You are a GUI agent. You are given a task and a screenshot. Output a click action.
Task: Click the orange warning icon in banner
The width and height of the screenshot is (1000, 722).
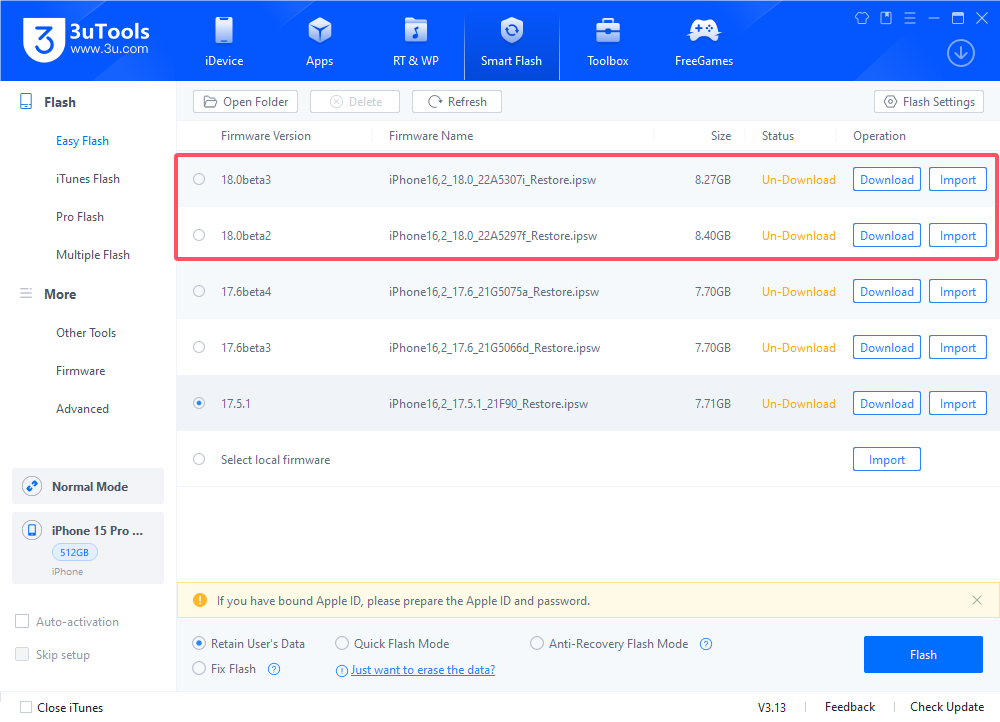pos(200,600)
